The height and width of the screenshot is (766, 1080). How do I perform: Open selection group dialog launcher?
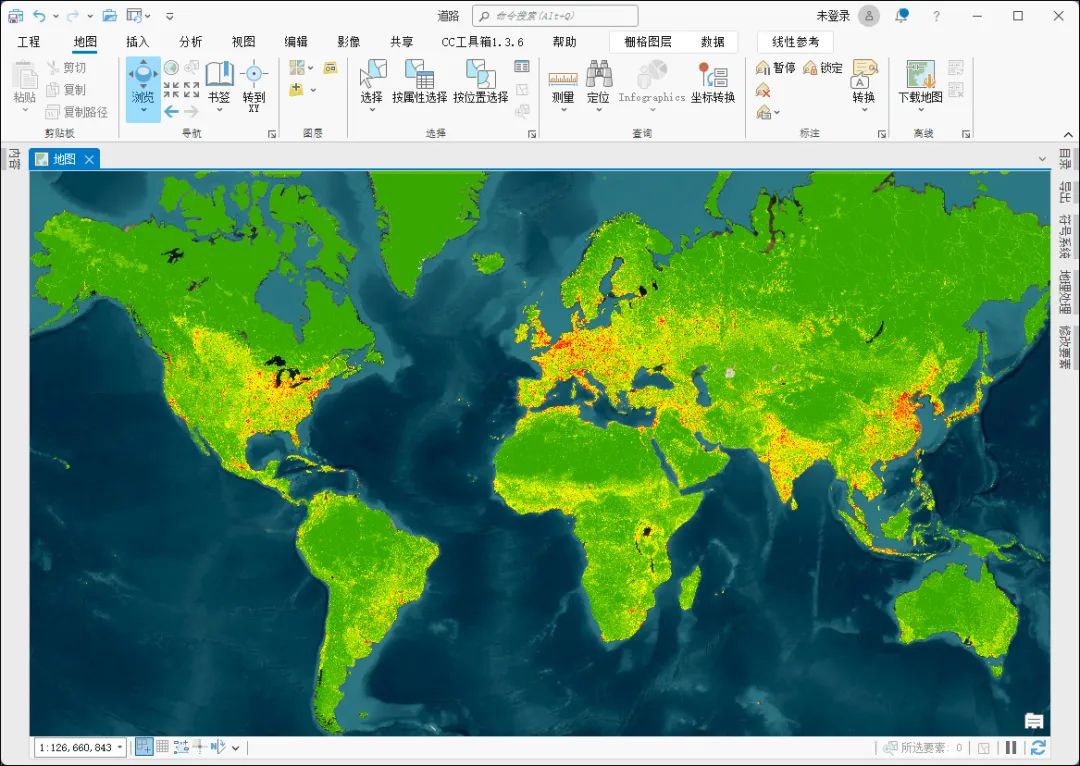click(x=532, y=134)
